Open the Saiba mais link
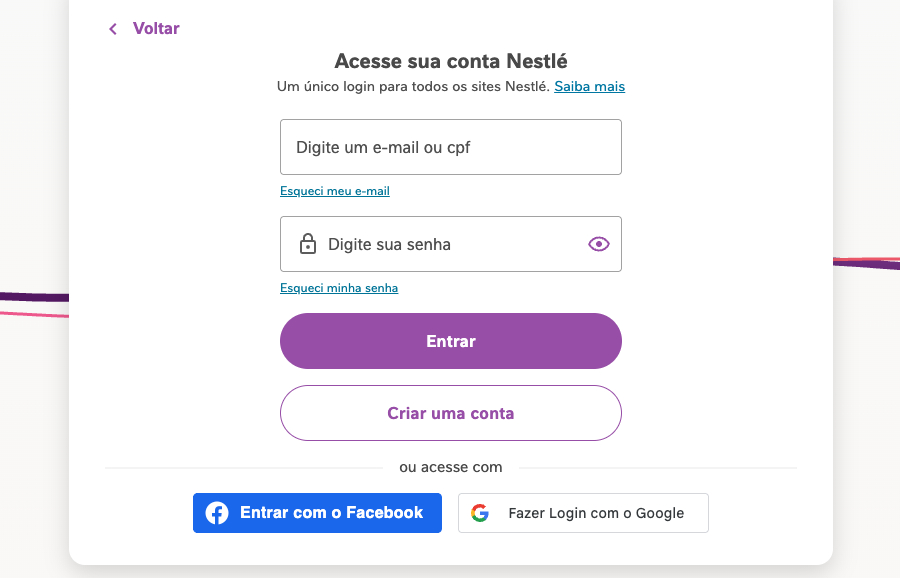Image resolution: width=900 pixels, height=578 pixels. (x=589, y=87)
